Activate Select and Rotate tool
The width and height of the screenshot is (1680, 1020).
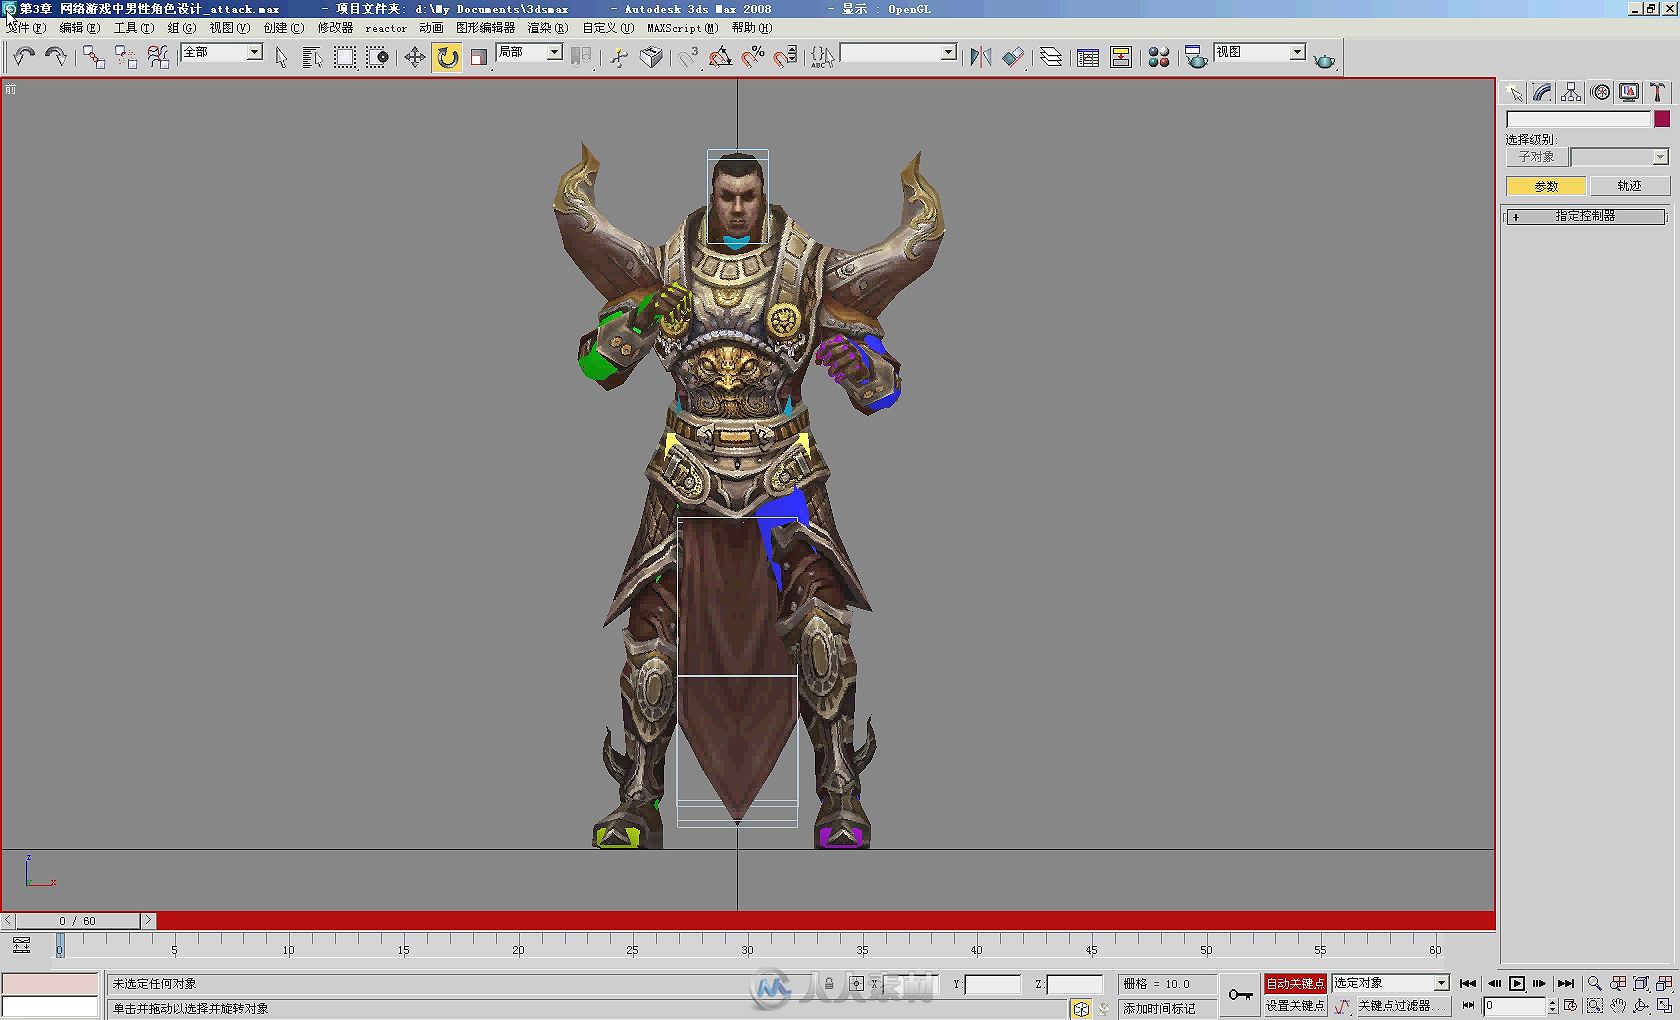click(x=447, y=57)
